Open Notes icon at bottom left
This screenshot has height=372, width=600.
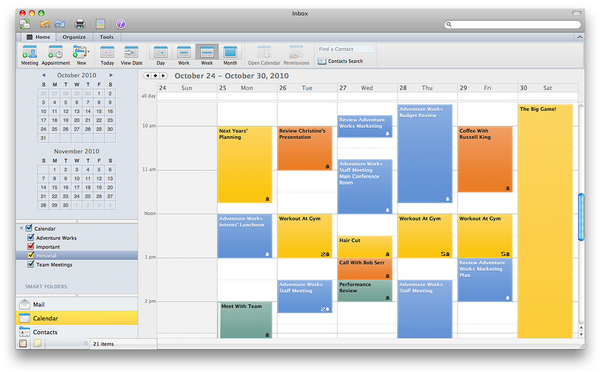tap(38, 343)
